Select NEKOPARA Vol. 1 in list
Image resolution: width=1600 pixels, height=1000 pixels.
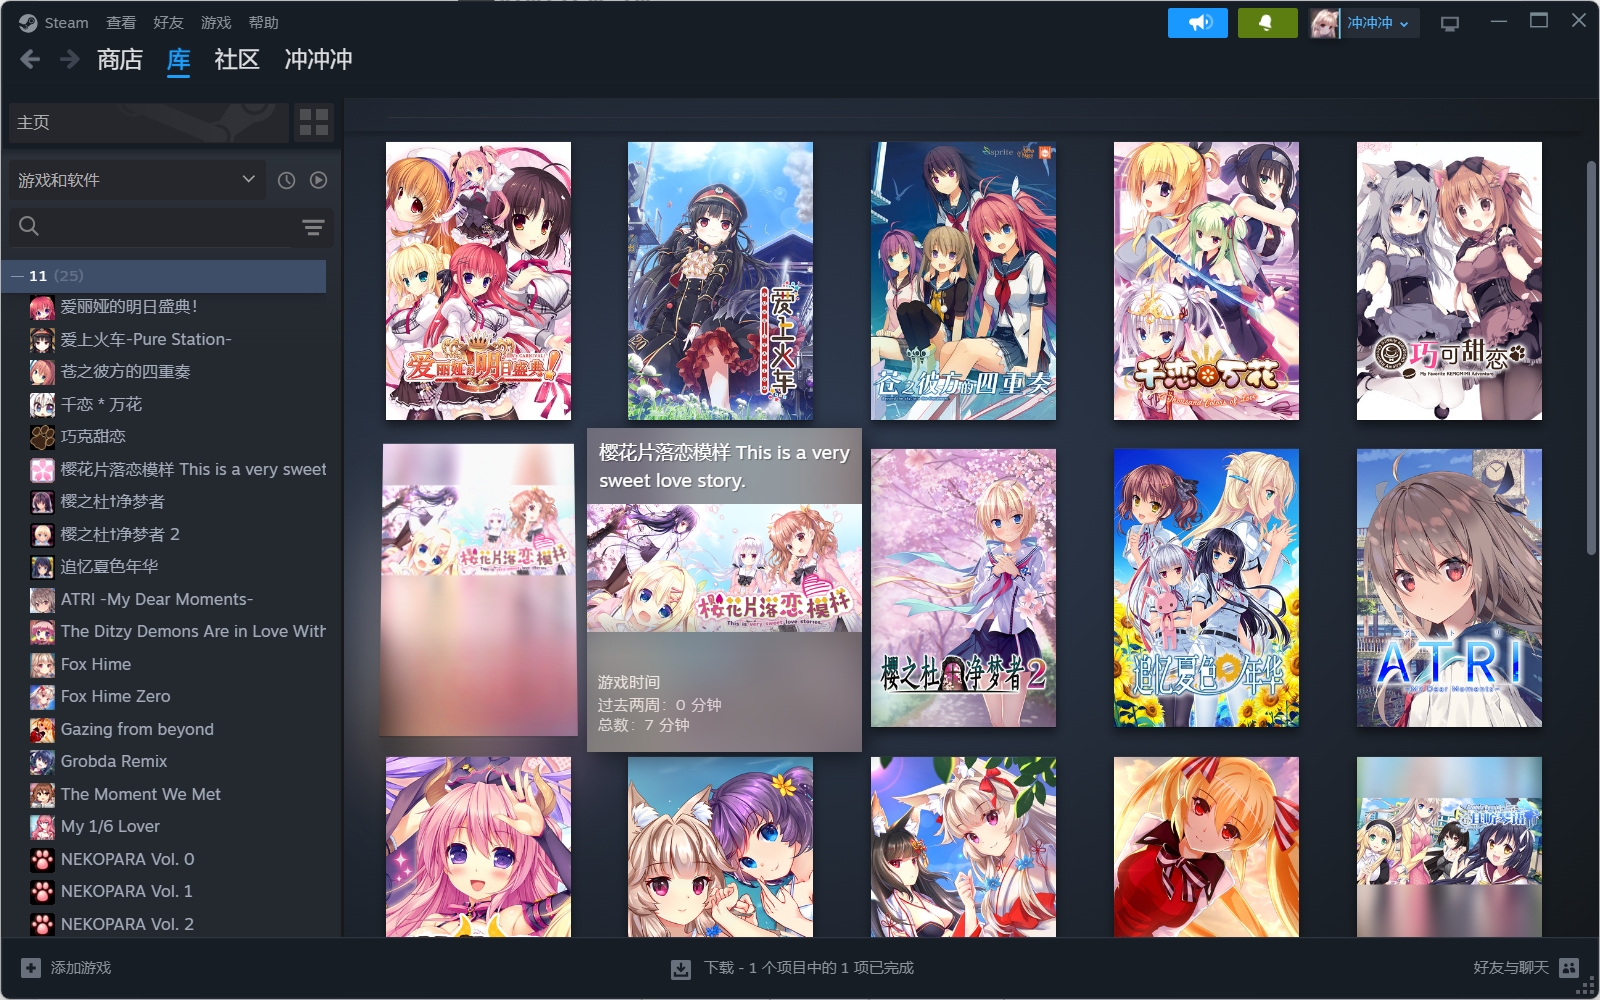[x=126, y=891]
